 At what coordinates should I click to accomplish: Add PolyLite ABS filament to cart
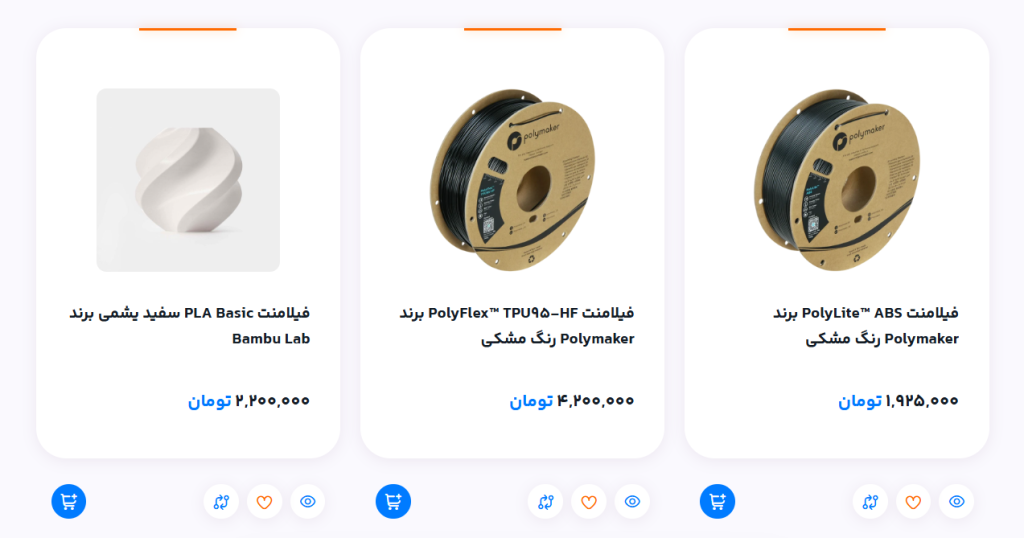point(717,501)
